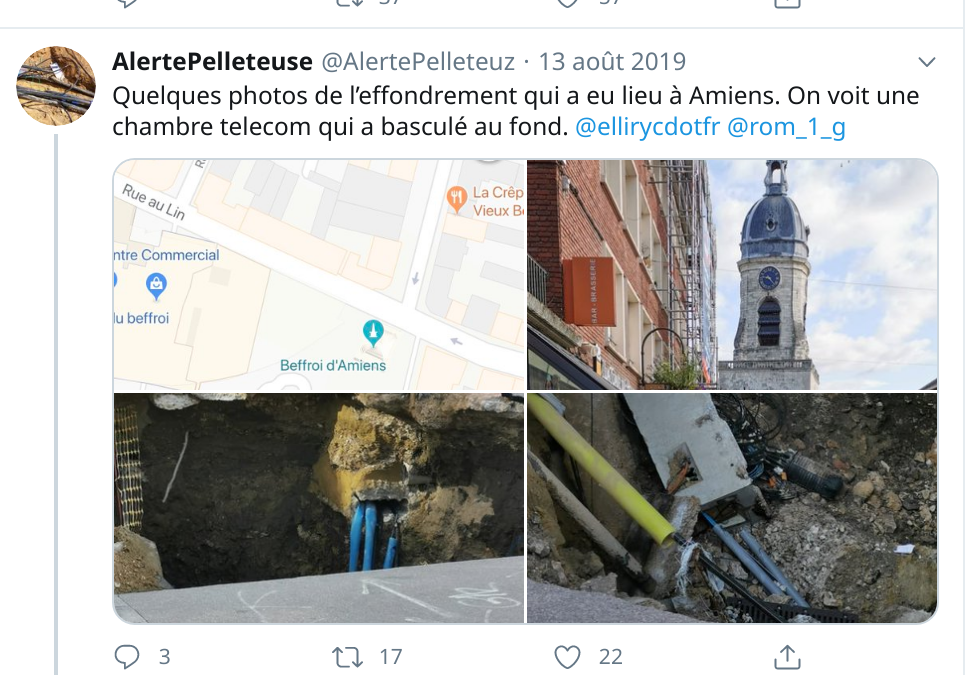Open AlertePelleteuse profile avatar
This screenshot has width=971, height=675.
[x=56, y=85]
